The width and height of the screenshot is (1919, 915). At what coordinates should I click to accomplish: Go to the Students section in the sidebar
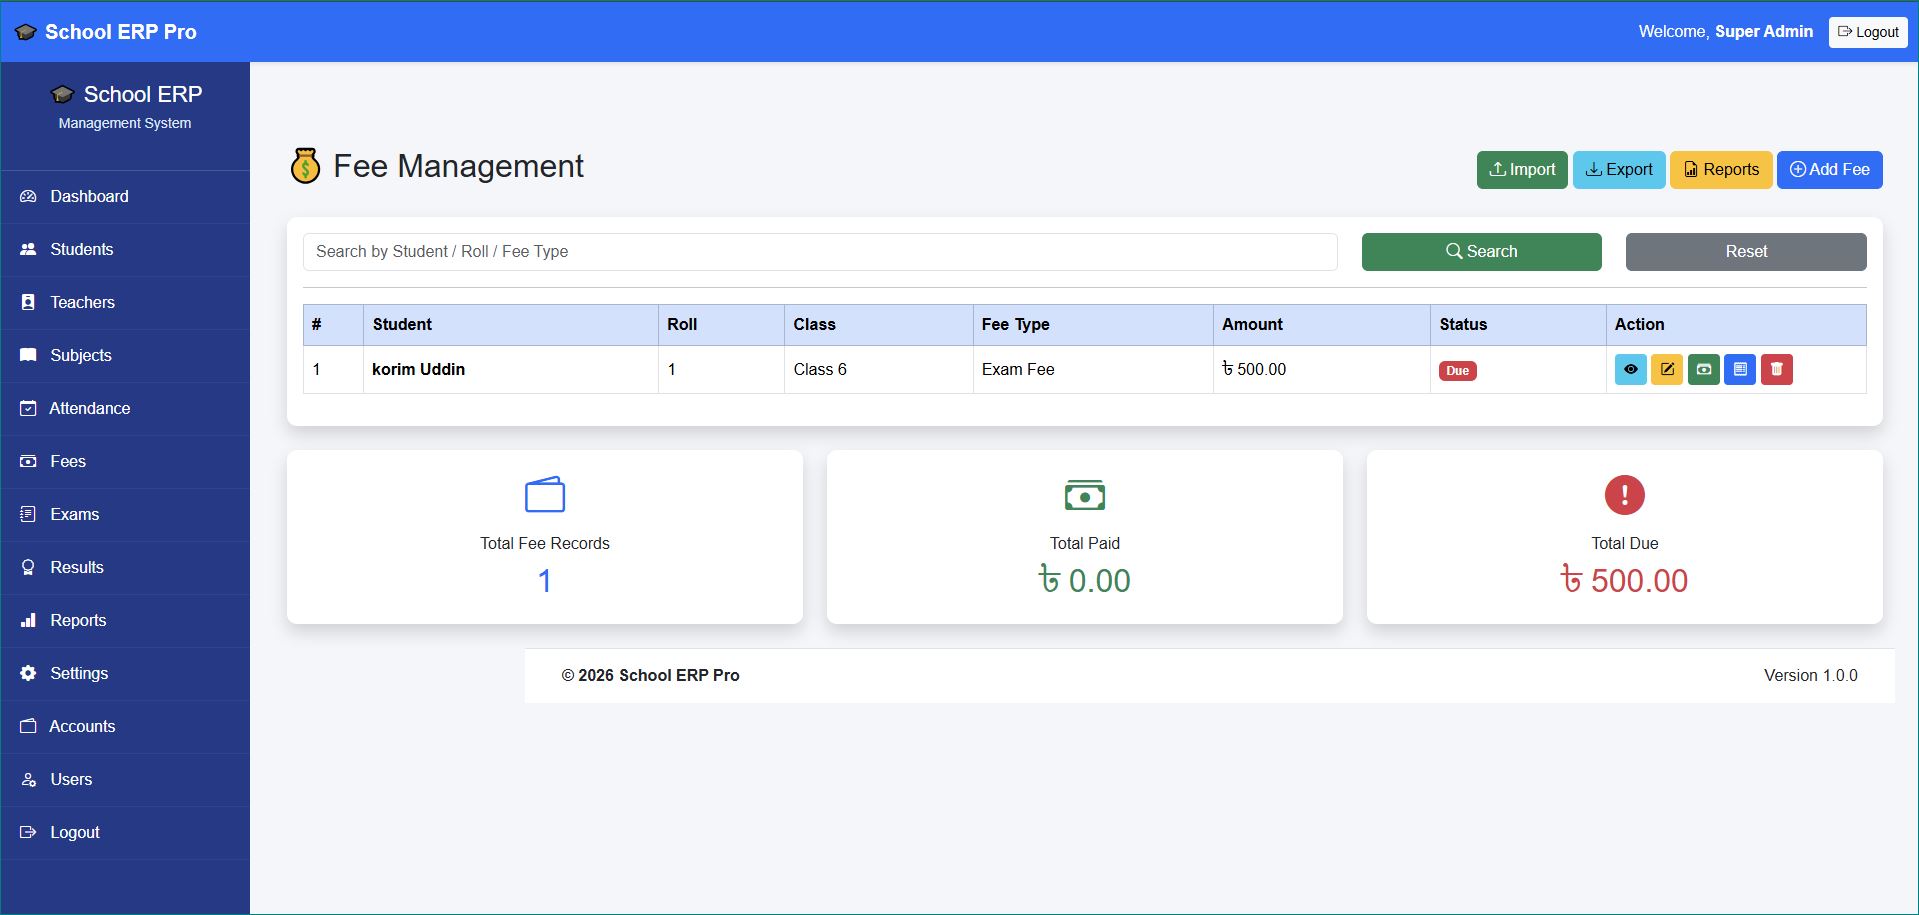(x=125, y=250)
